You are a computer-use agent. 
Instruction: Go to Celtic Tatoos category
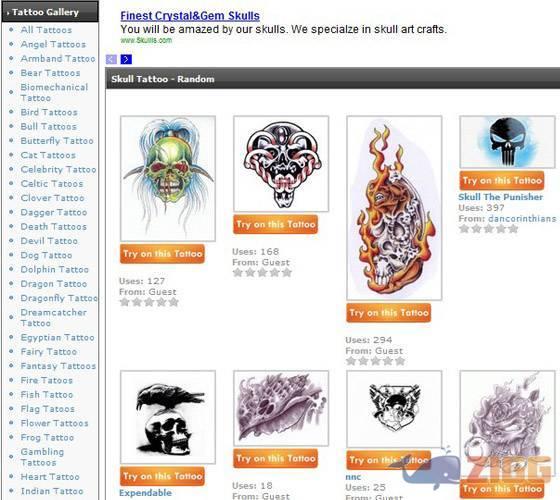click(52, 184)
